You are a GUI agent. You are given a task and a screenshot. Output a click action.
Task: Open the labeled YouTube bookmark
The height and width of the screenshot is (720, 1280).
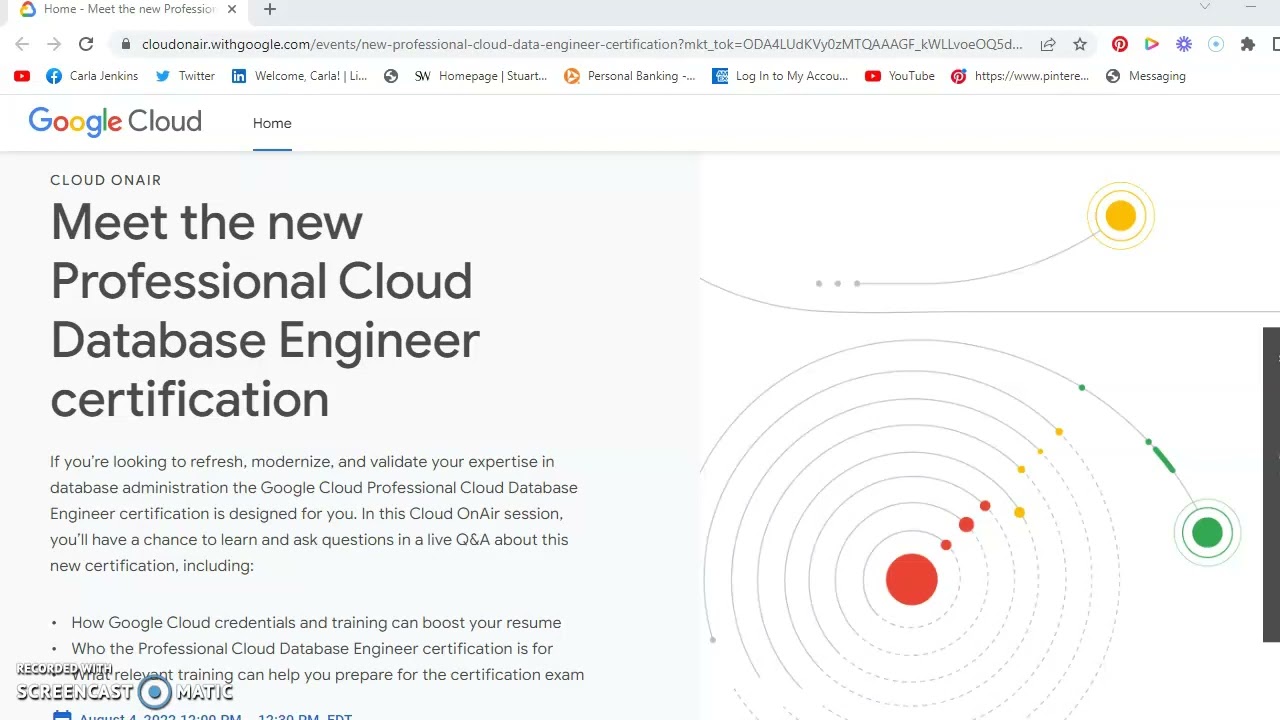point(900,76)
